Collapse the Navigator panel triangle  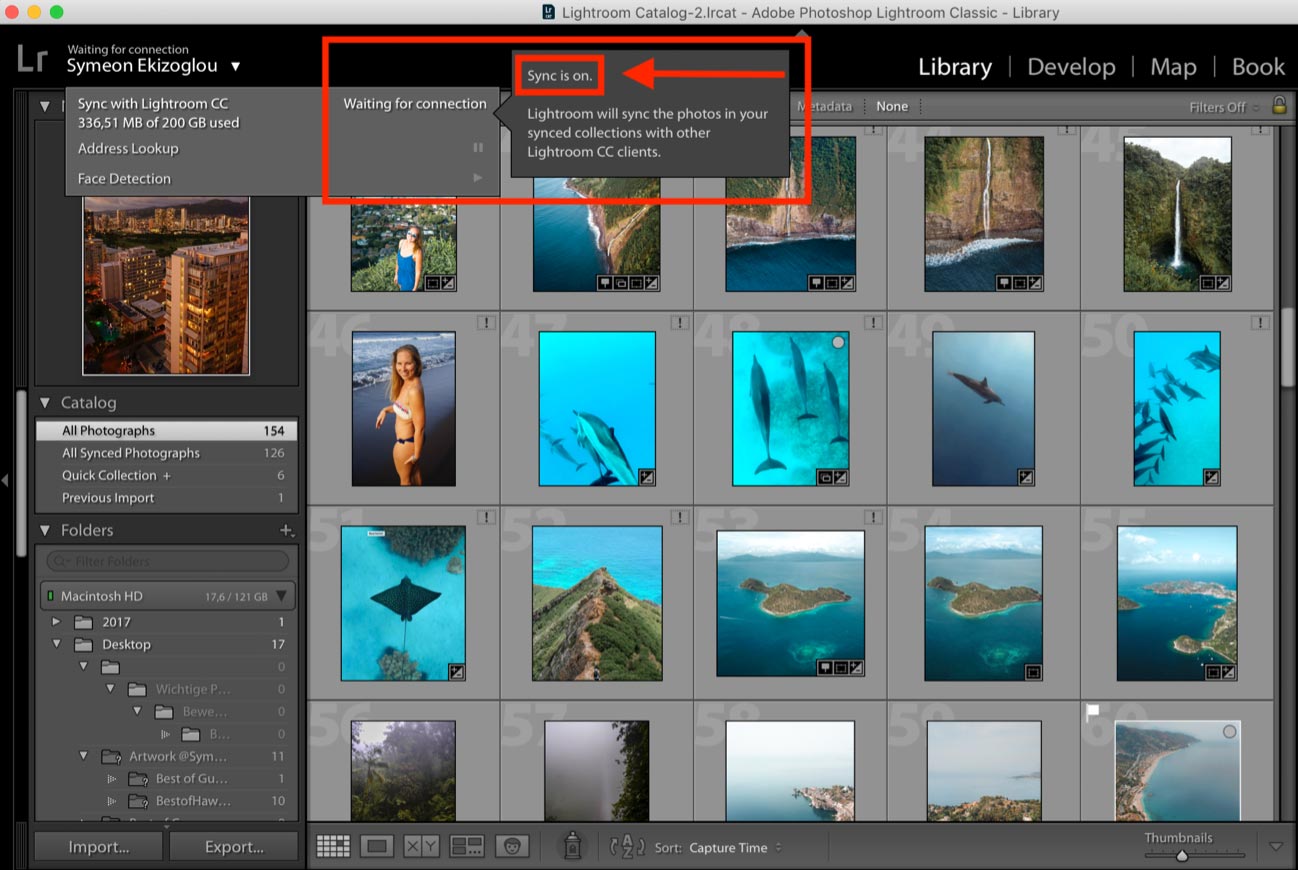pyautogui.click(x=45, y=105)
